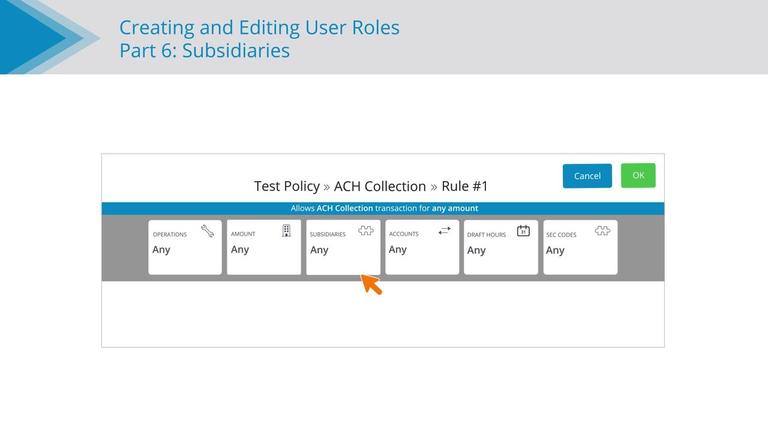
Task: Click the blue rule summary banner
Action: point(383,208)
